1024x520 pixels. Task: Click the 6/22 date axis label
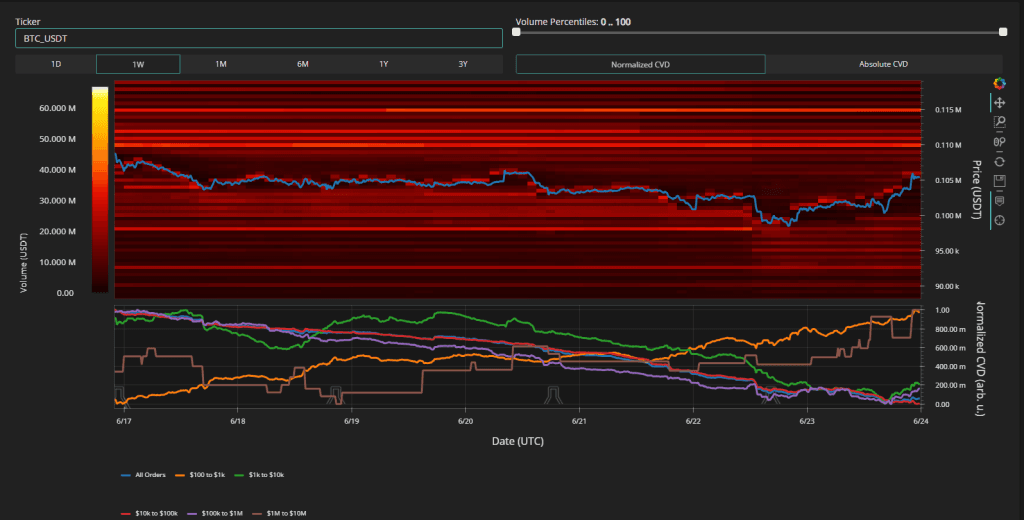[693, 421]
